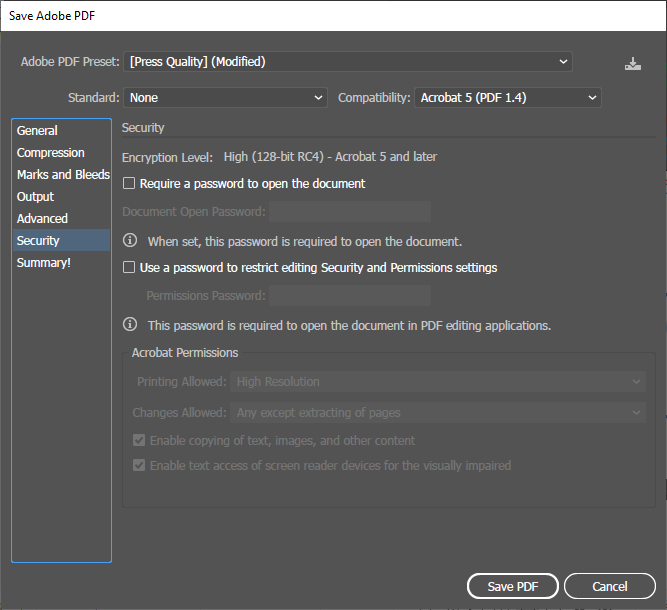Screen dimensions: 667x610
Task: Click the Cancel button
Action: coord(610,587)
